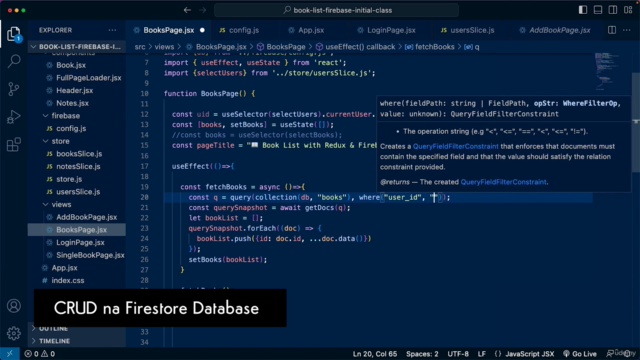Toggle the bottom panel layout icon
640x360 pixels.
(x=598, y=10)
